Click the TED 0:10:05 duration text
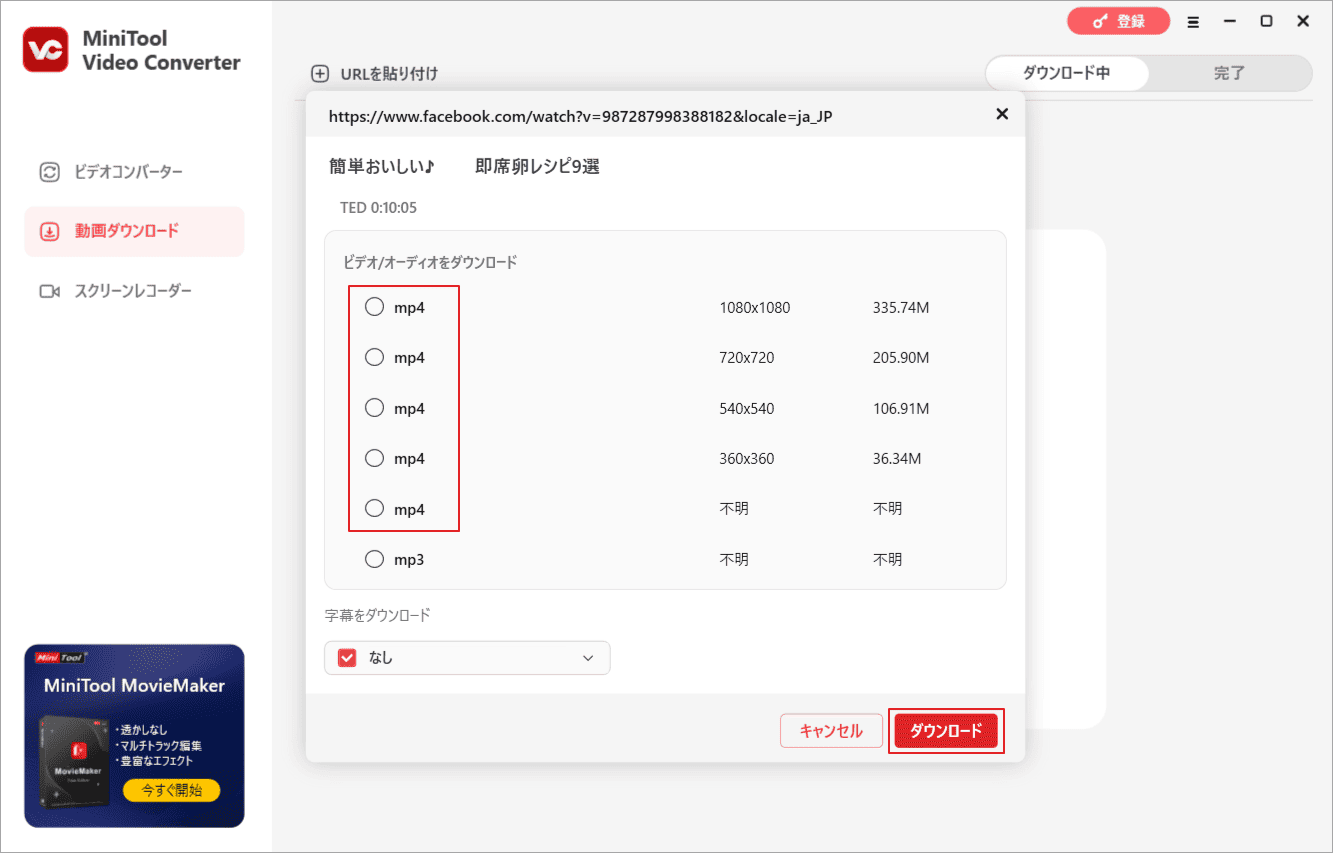The height and width of the screenshot is (853, 1333). tap(378, 208)
